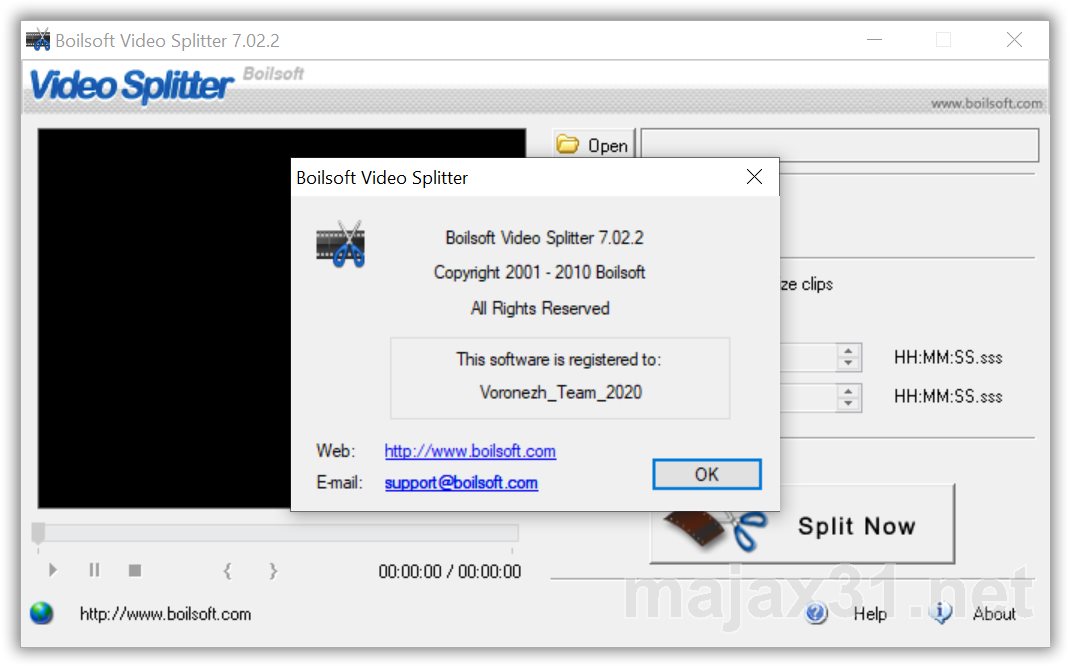This screenshot has width=1070, height=668.
Task: Click the video seek slider handle
Action: pos(39,533)
